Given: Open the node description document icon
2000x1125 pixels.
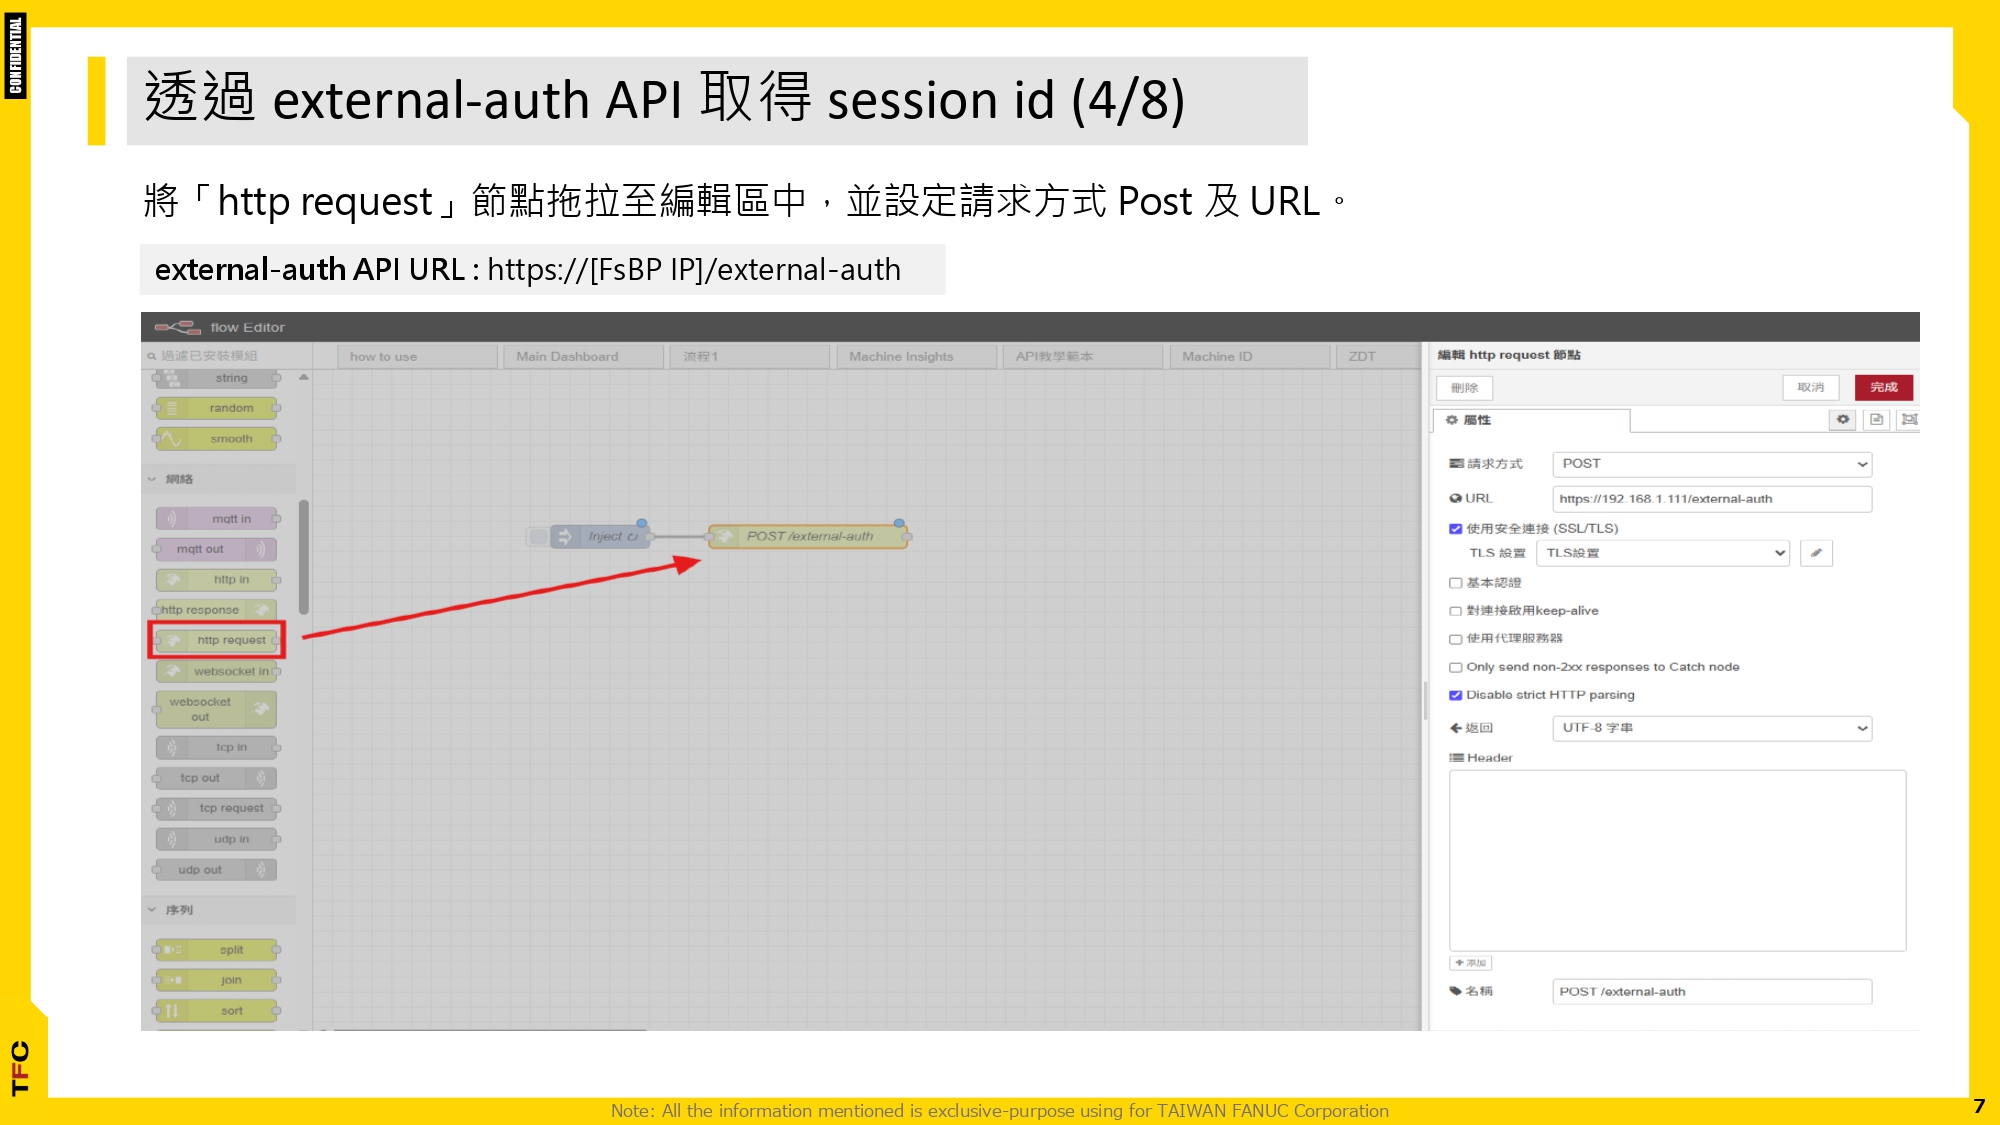Looking at the screenshot, I should [1876, 420].
